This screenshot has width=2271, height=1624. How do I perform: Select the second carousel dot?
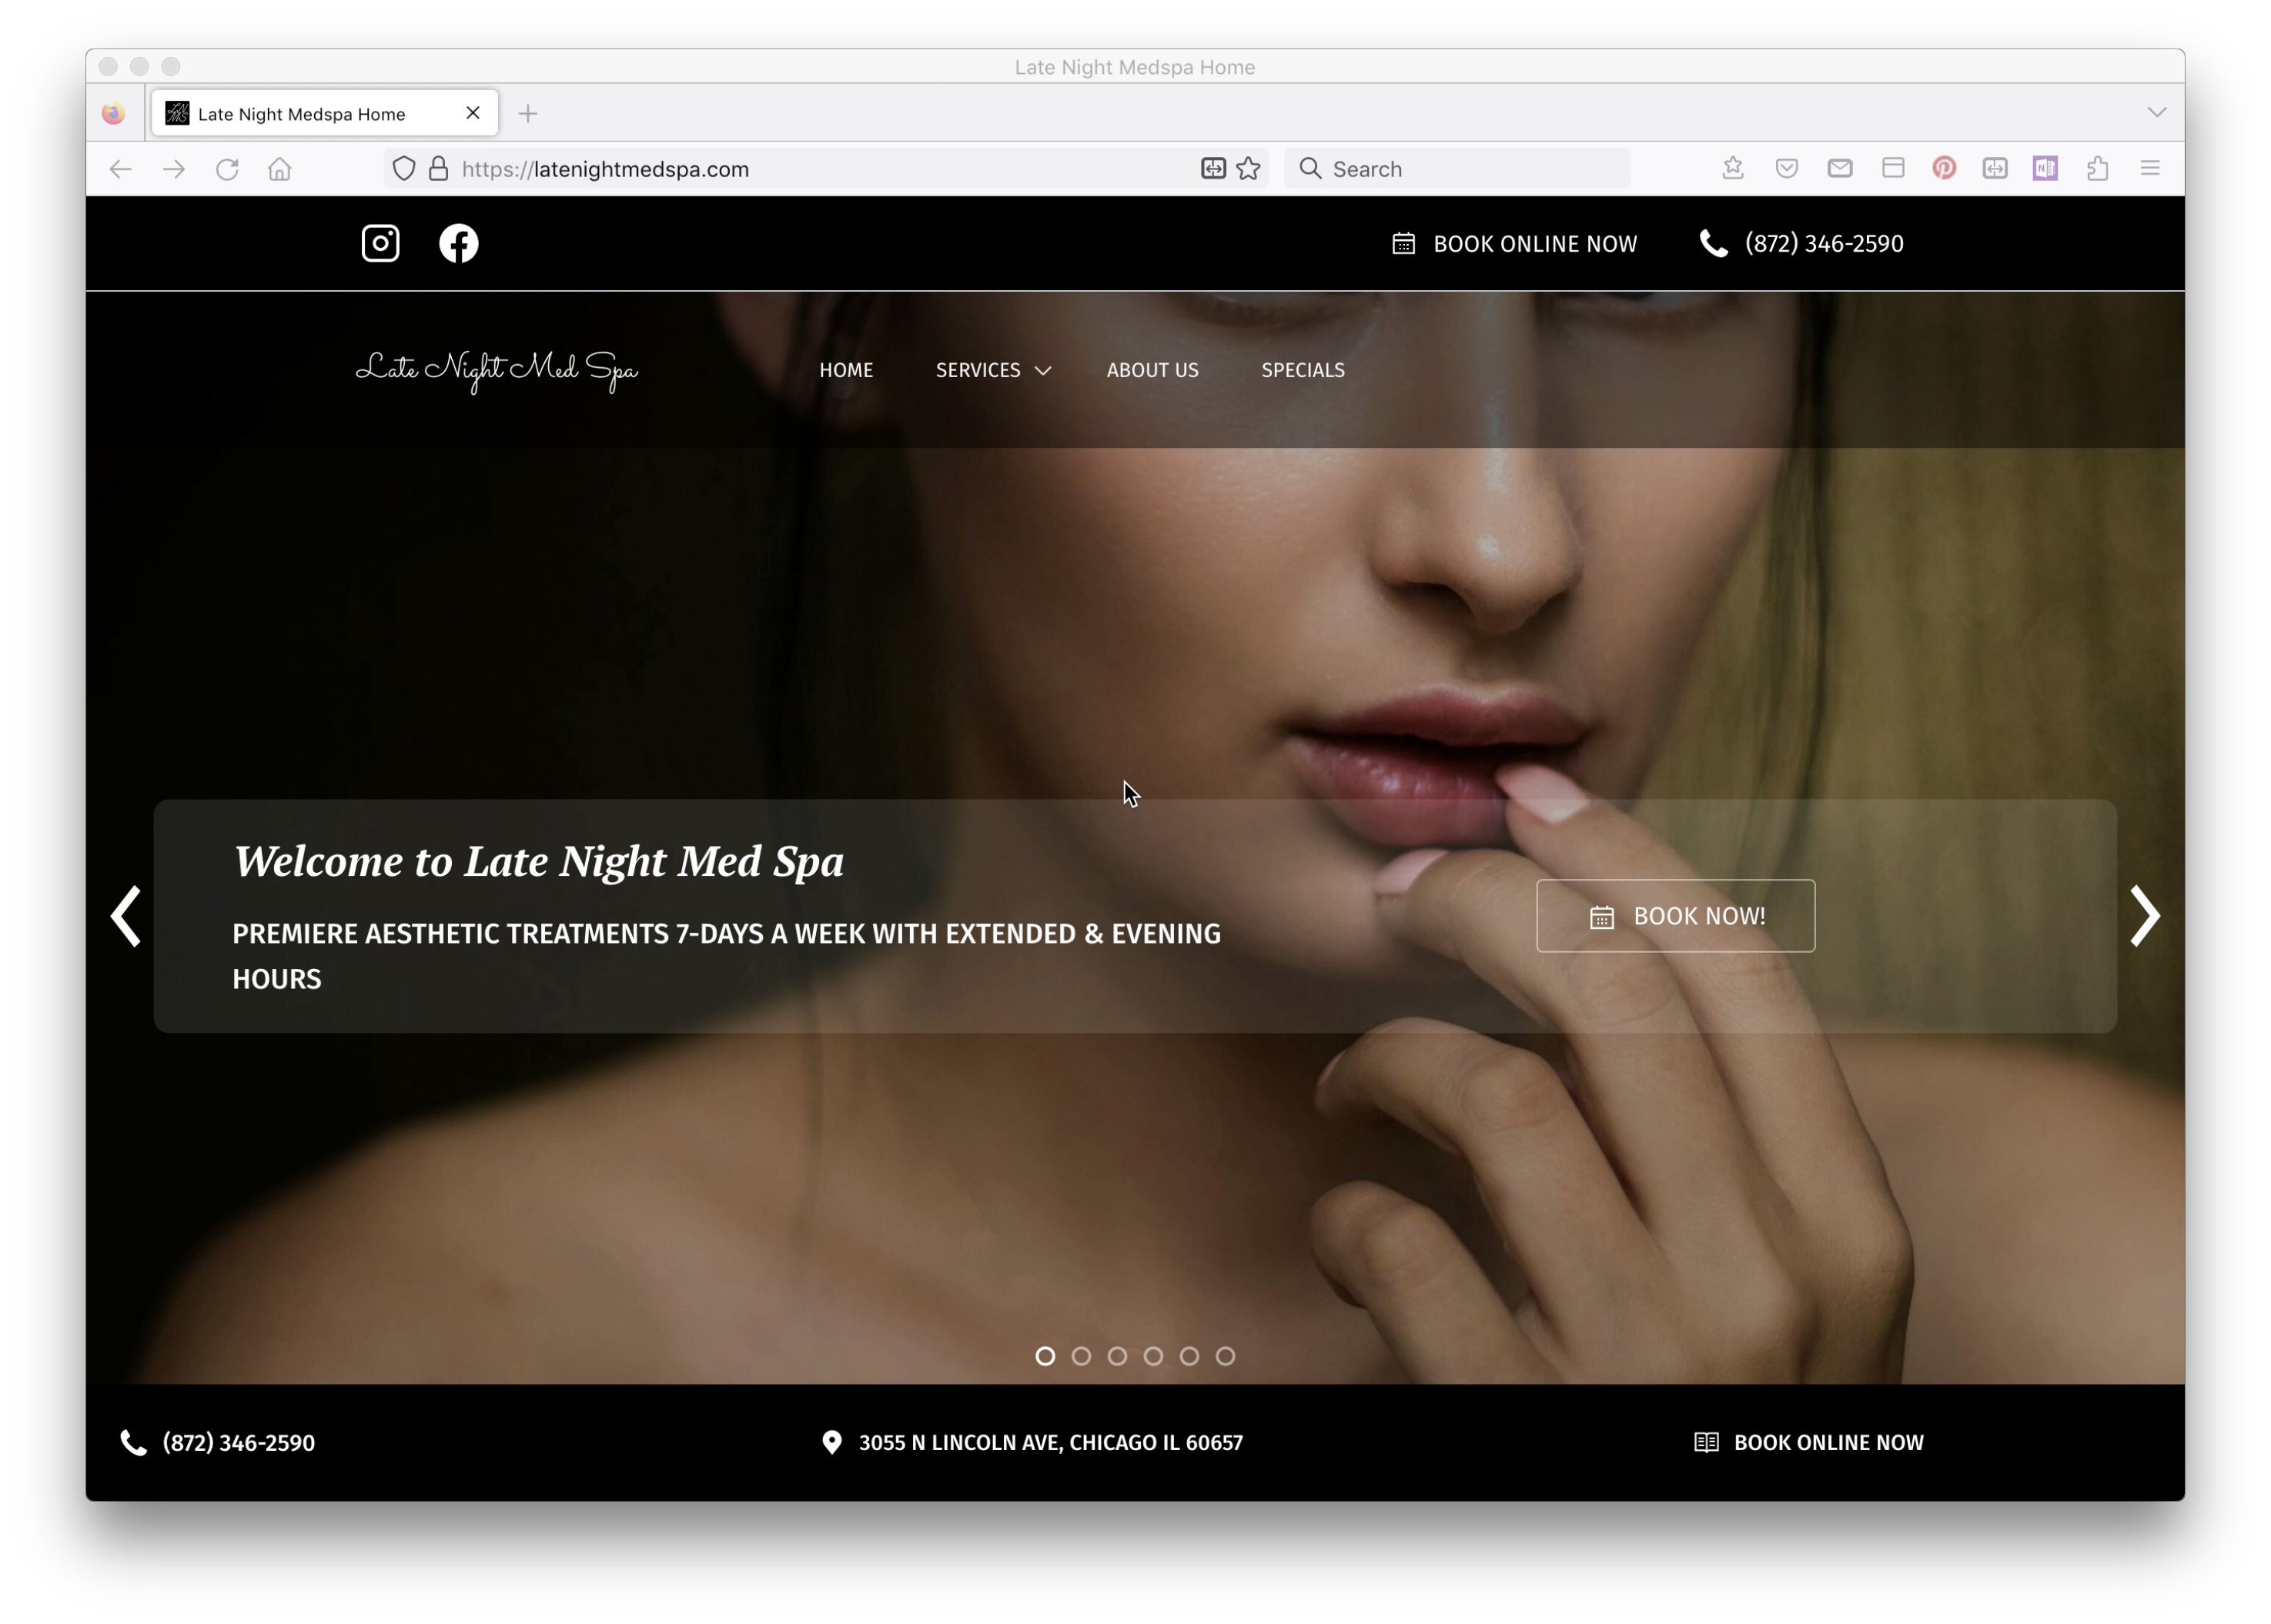[x=1081, y=1356]
